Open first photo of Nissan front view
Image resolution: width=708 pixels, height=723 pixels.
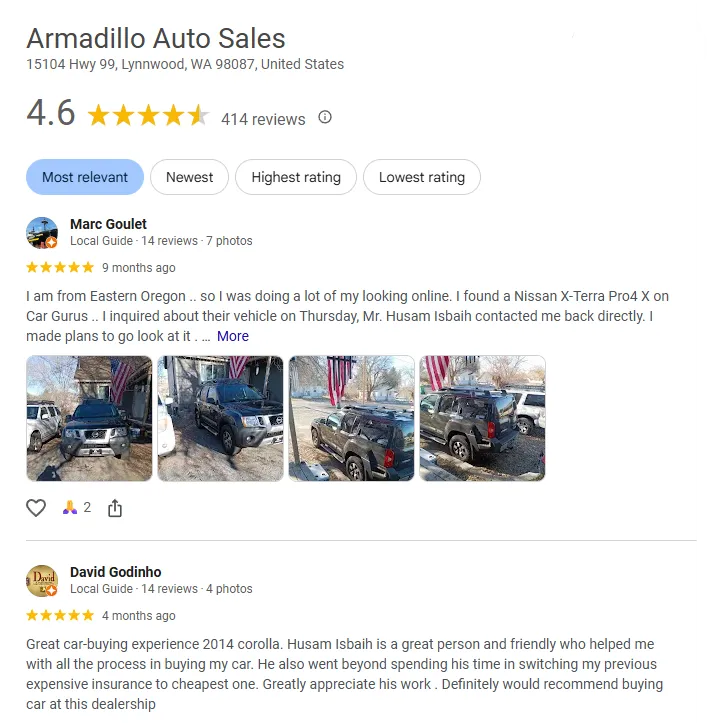pos(89,418)
